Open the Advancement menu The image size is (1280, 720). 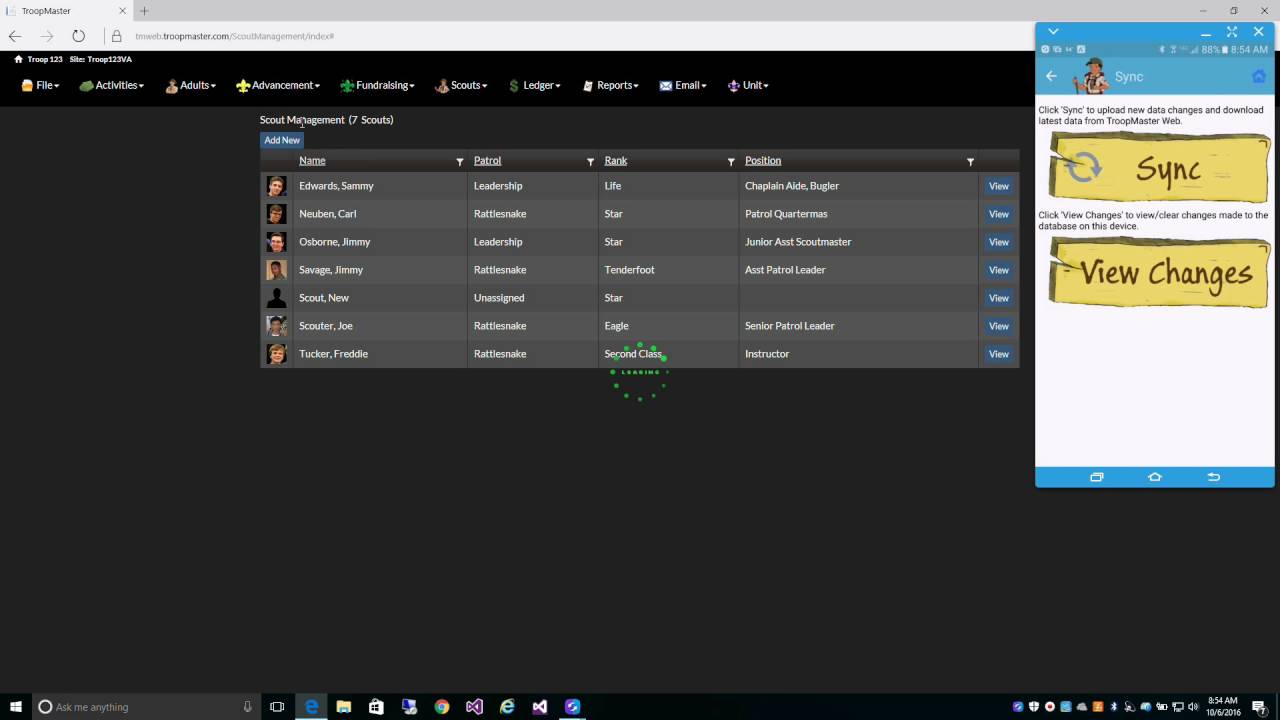tap(278, 86)
